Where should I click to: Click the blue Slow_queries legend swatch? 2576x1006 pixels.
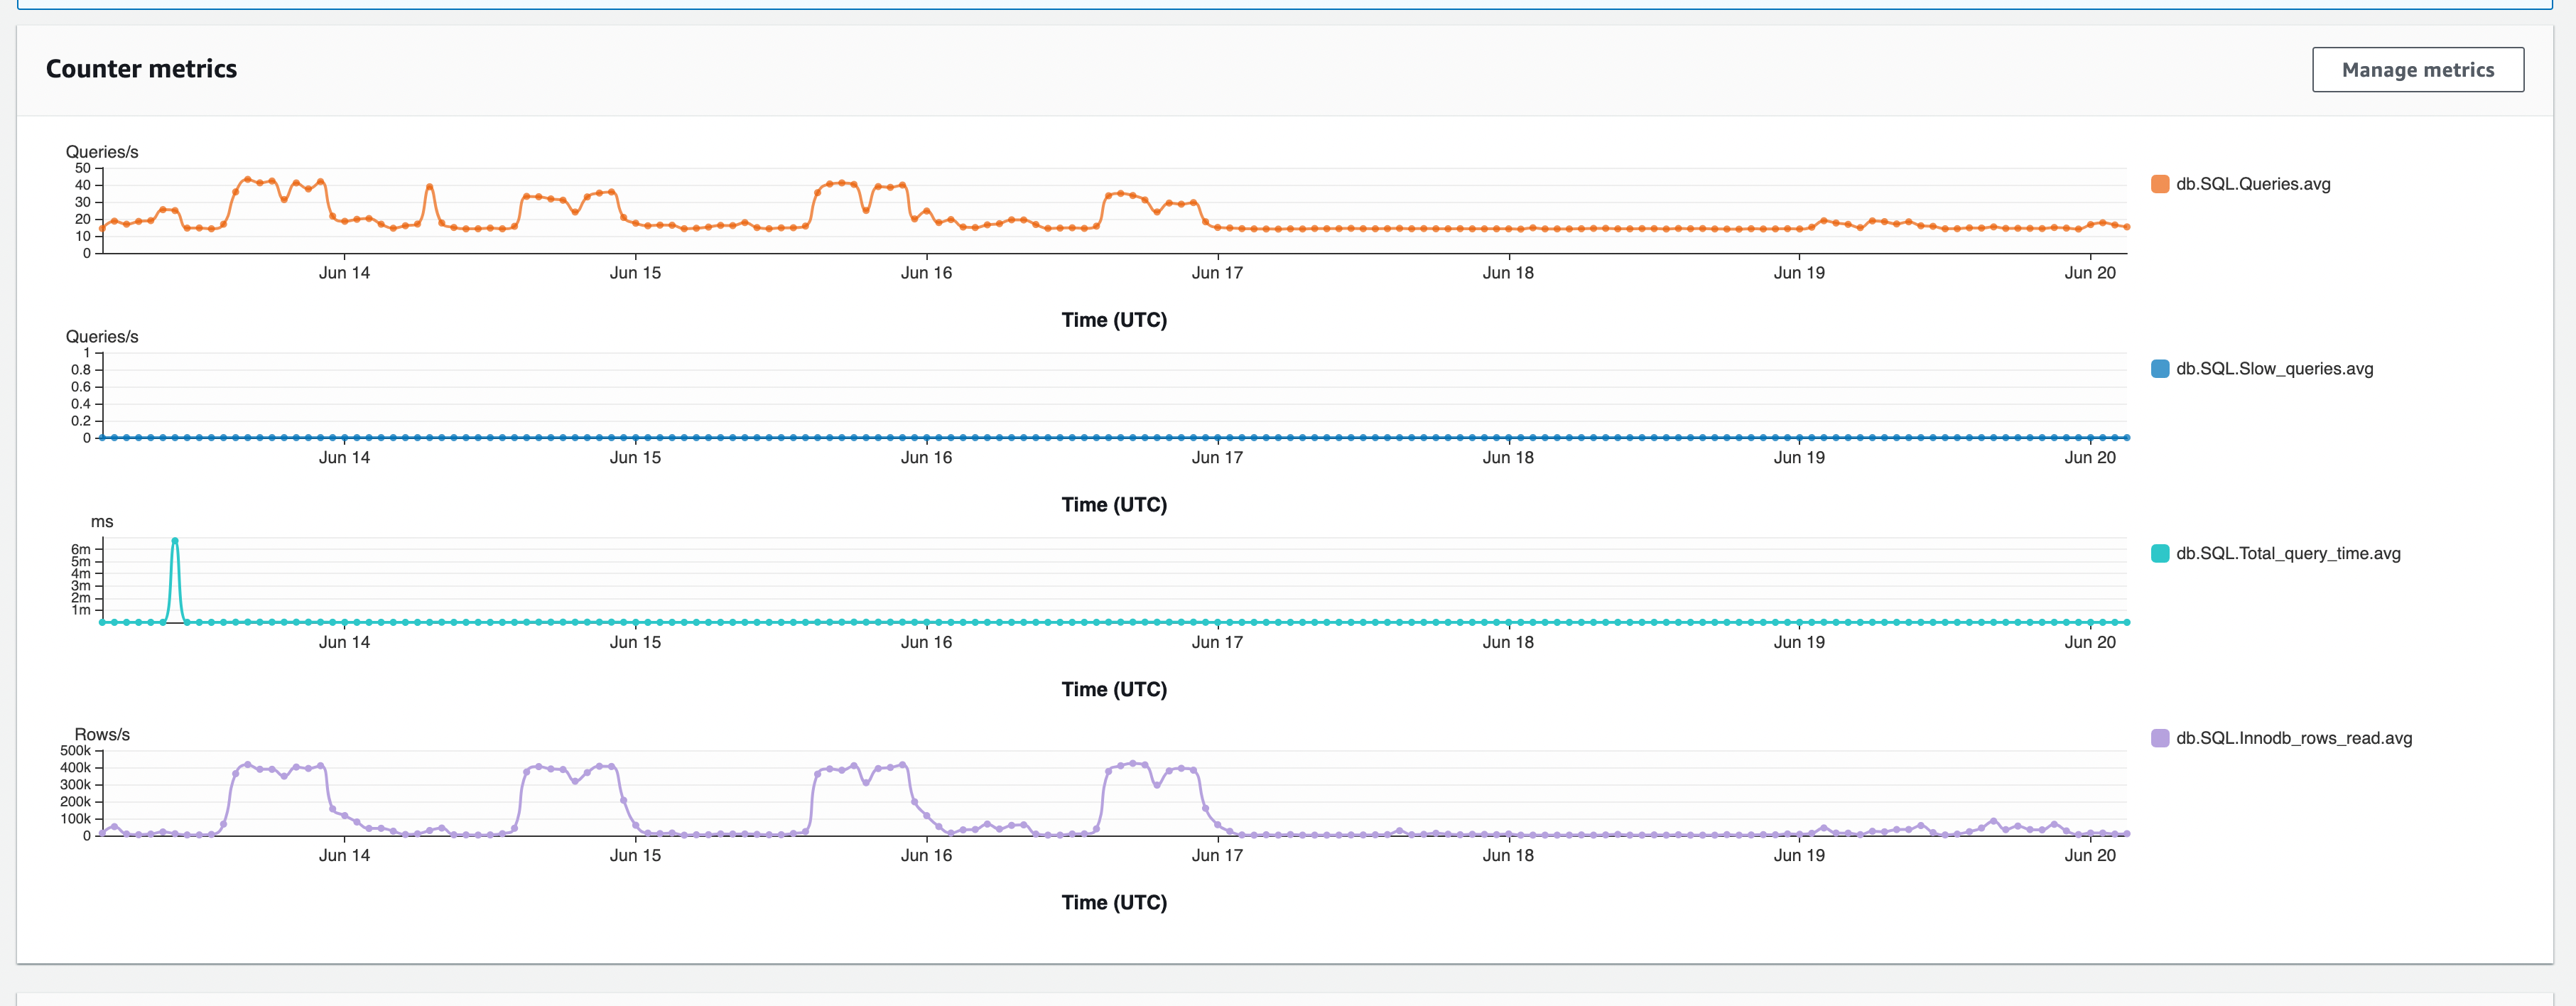click(2159, 369)
